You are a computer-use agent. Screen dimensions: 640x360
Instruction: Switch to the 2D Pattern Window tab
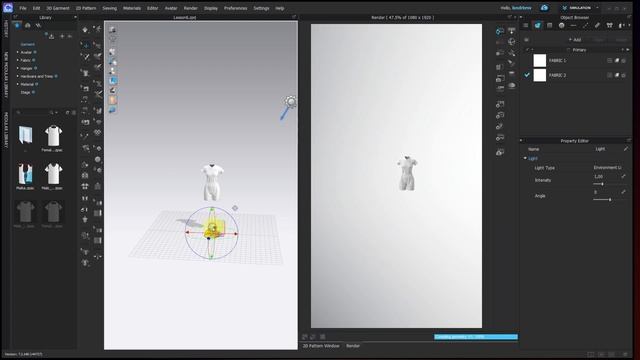(321, 346)
